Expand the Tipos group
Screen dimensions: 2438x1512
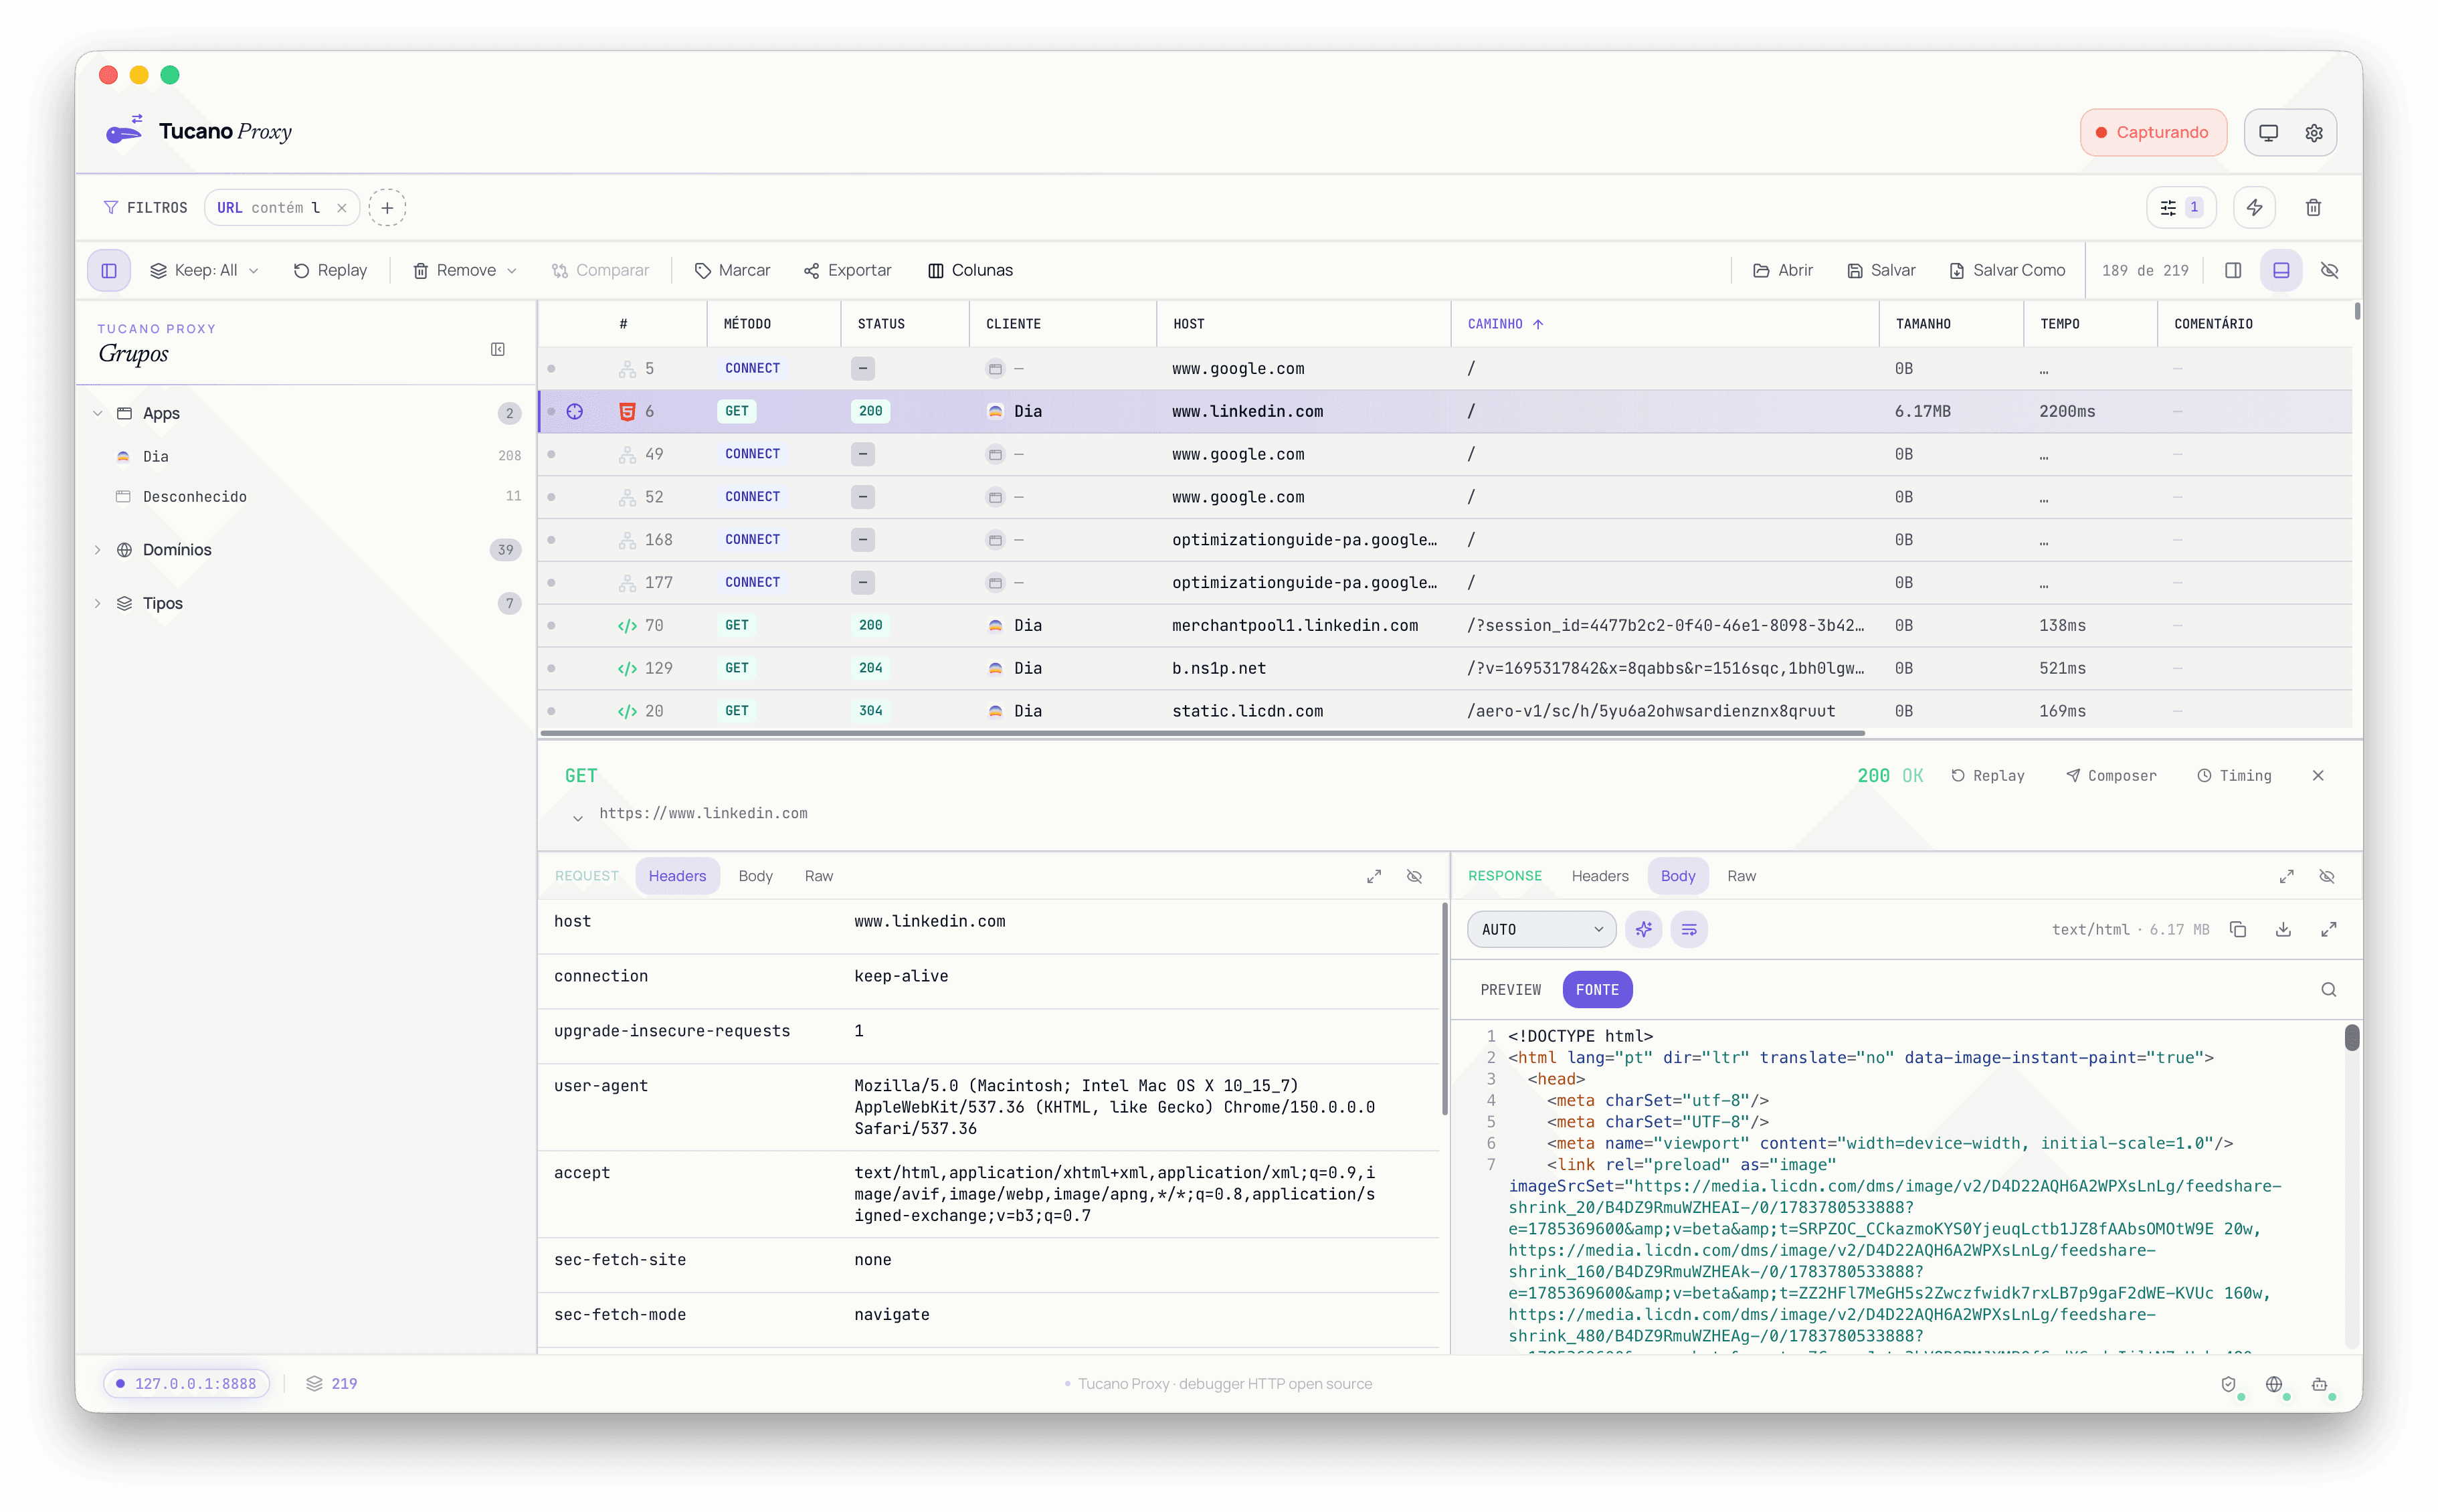pos(98,603)
